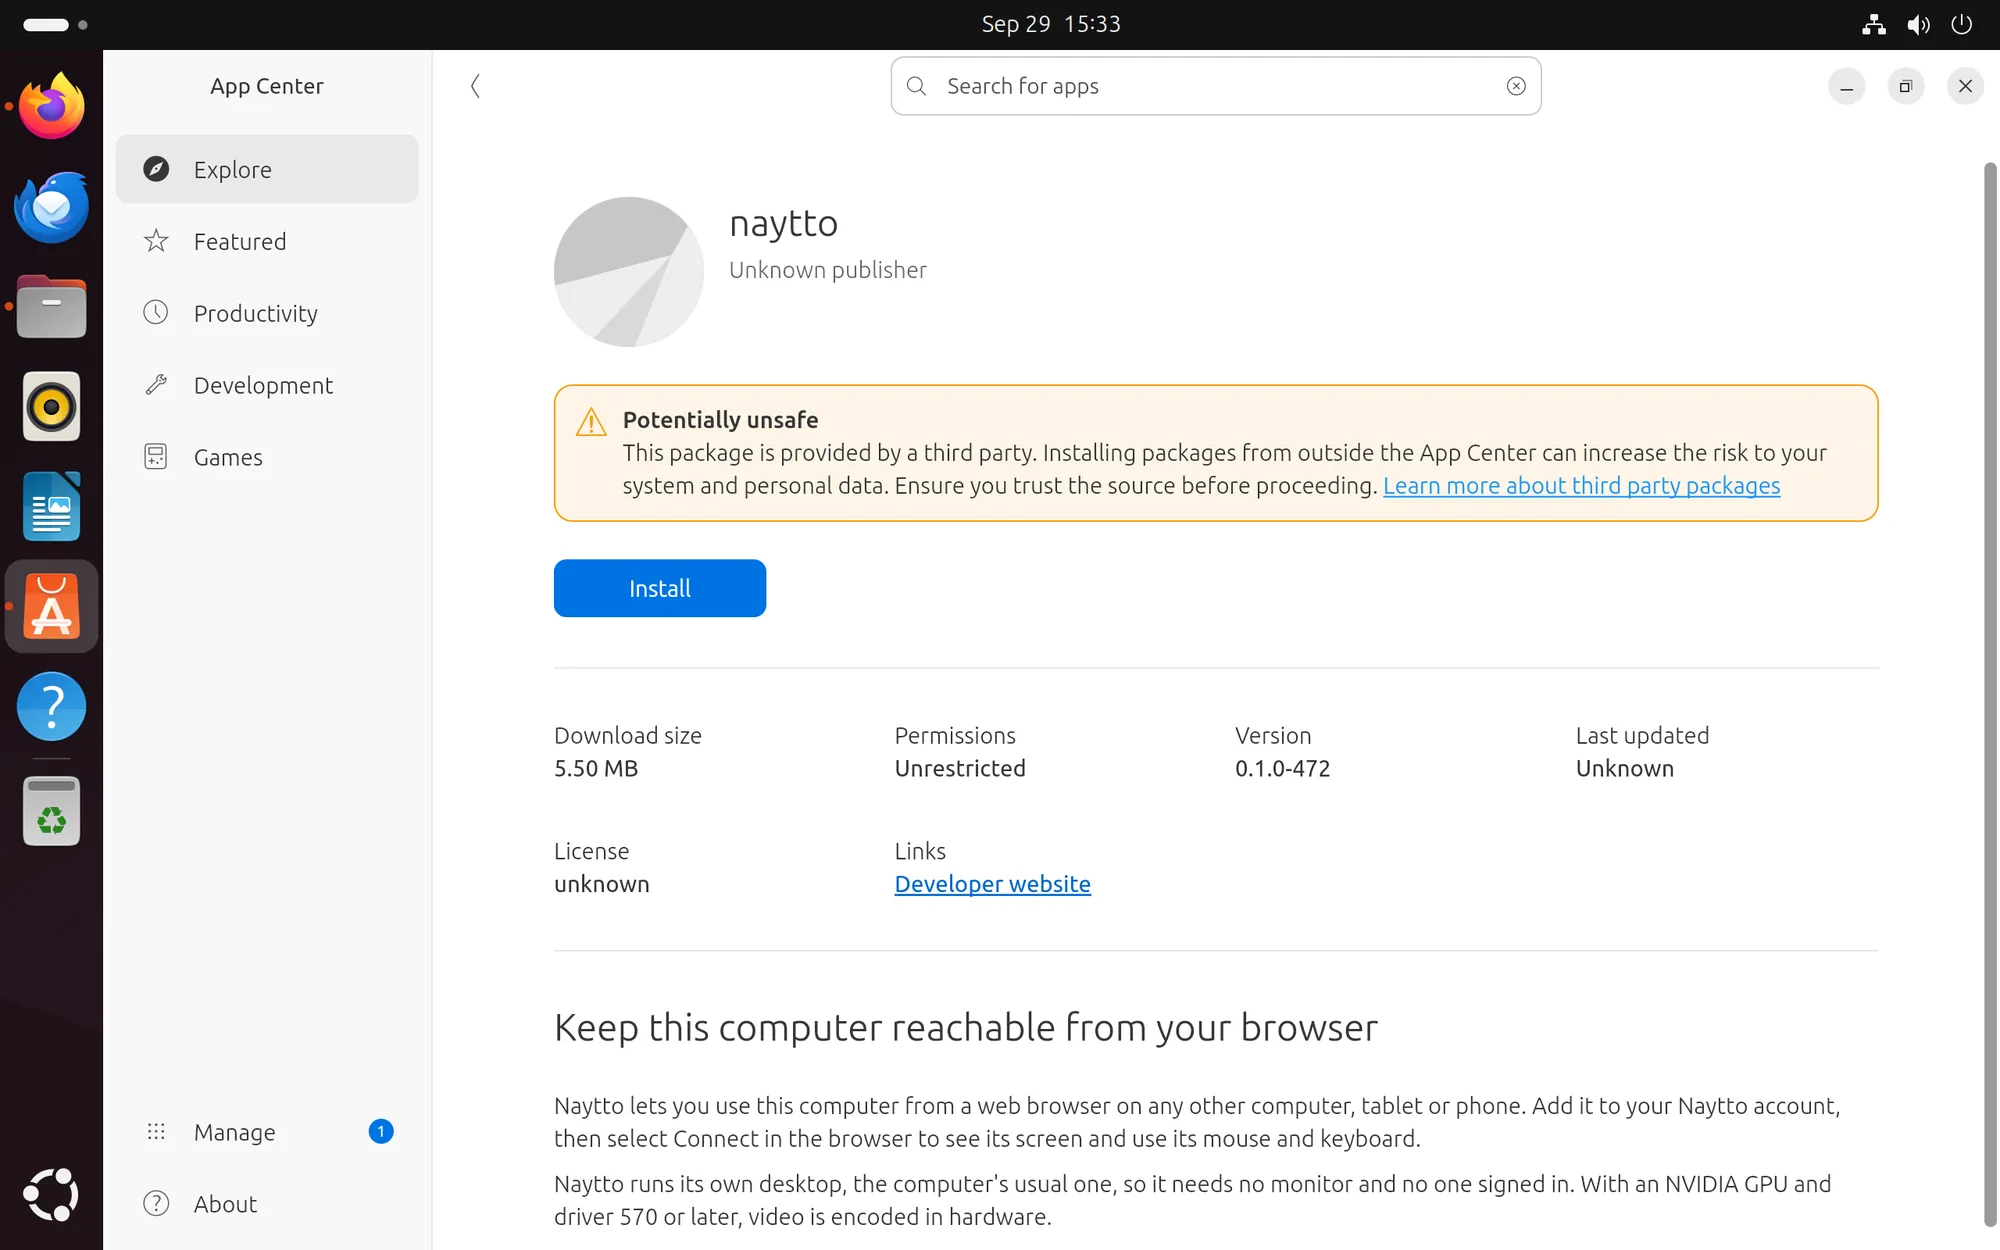Click the Last updated Unknown value
This screenshot has width=2000, height=1250.
click(1625, 768)
